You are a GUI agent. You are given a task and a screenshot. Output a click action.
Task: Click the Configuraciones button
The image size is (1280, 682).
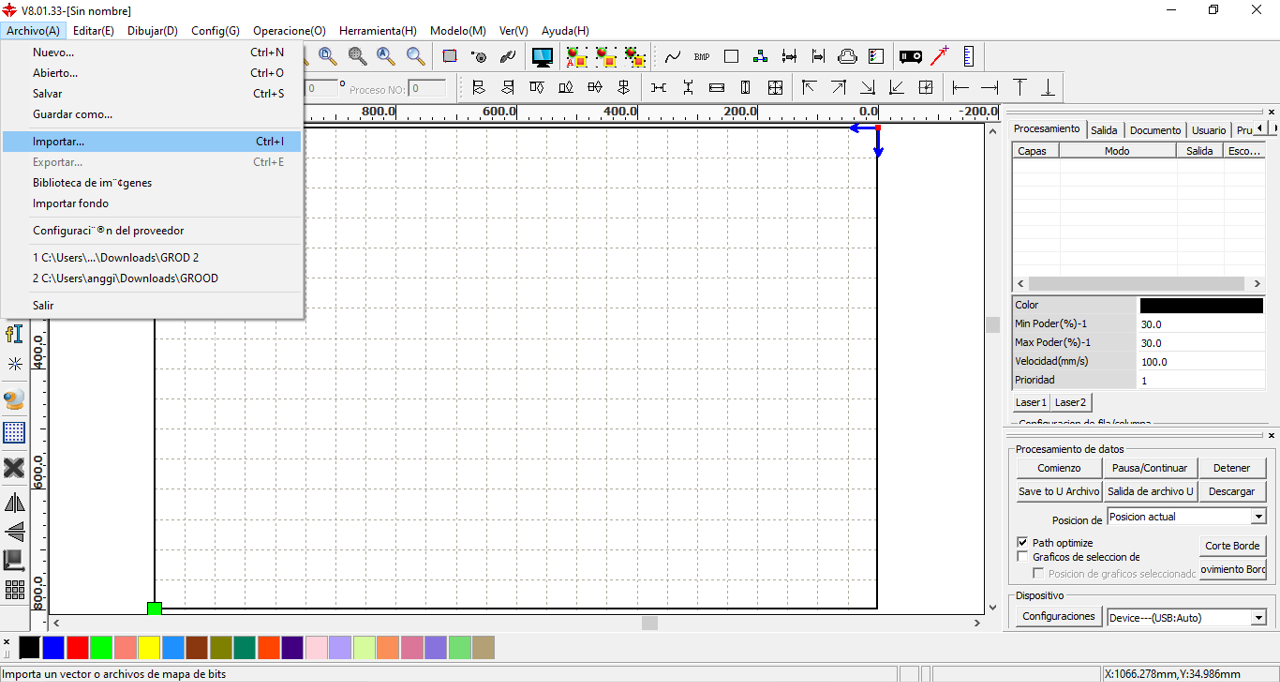pyautogui.click(x=1059, y=617)
